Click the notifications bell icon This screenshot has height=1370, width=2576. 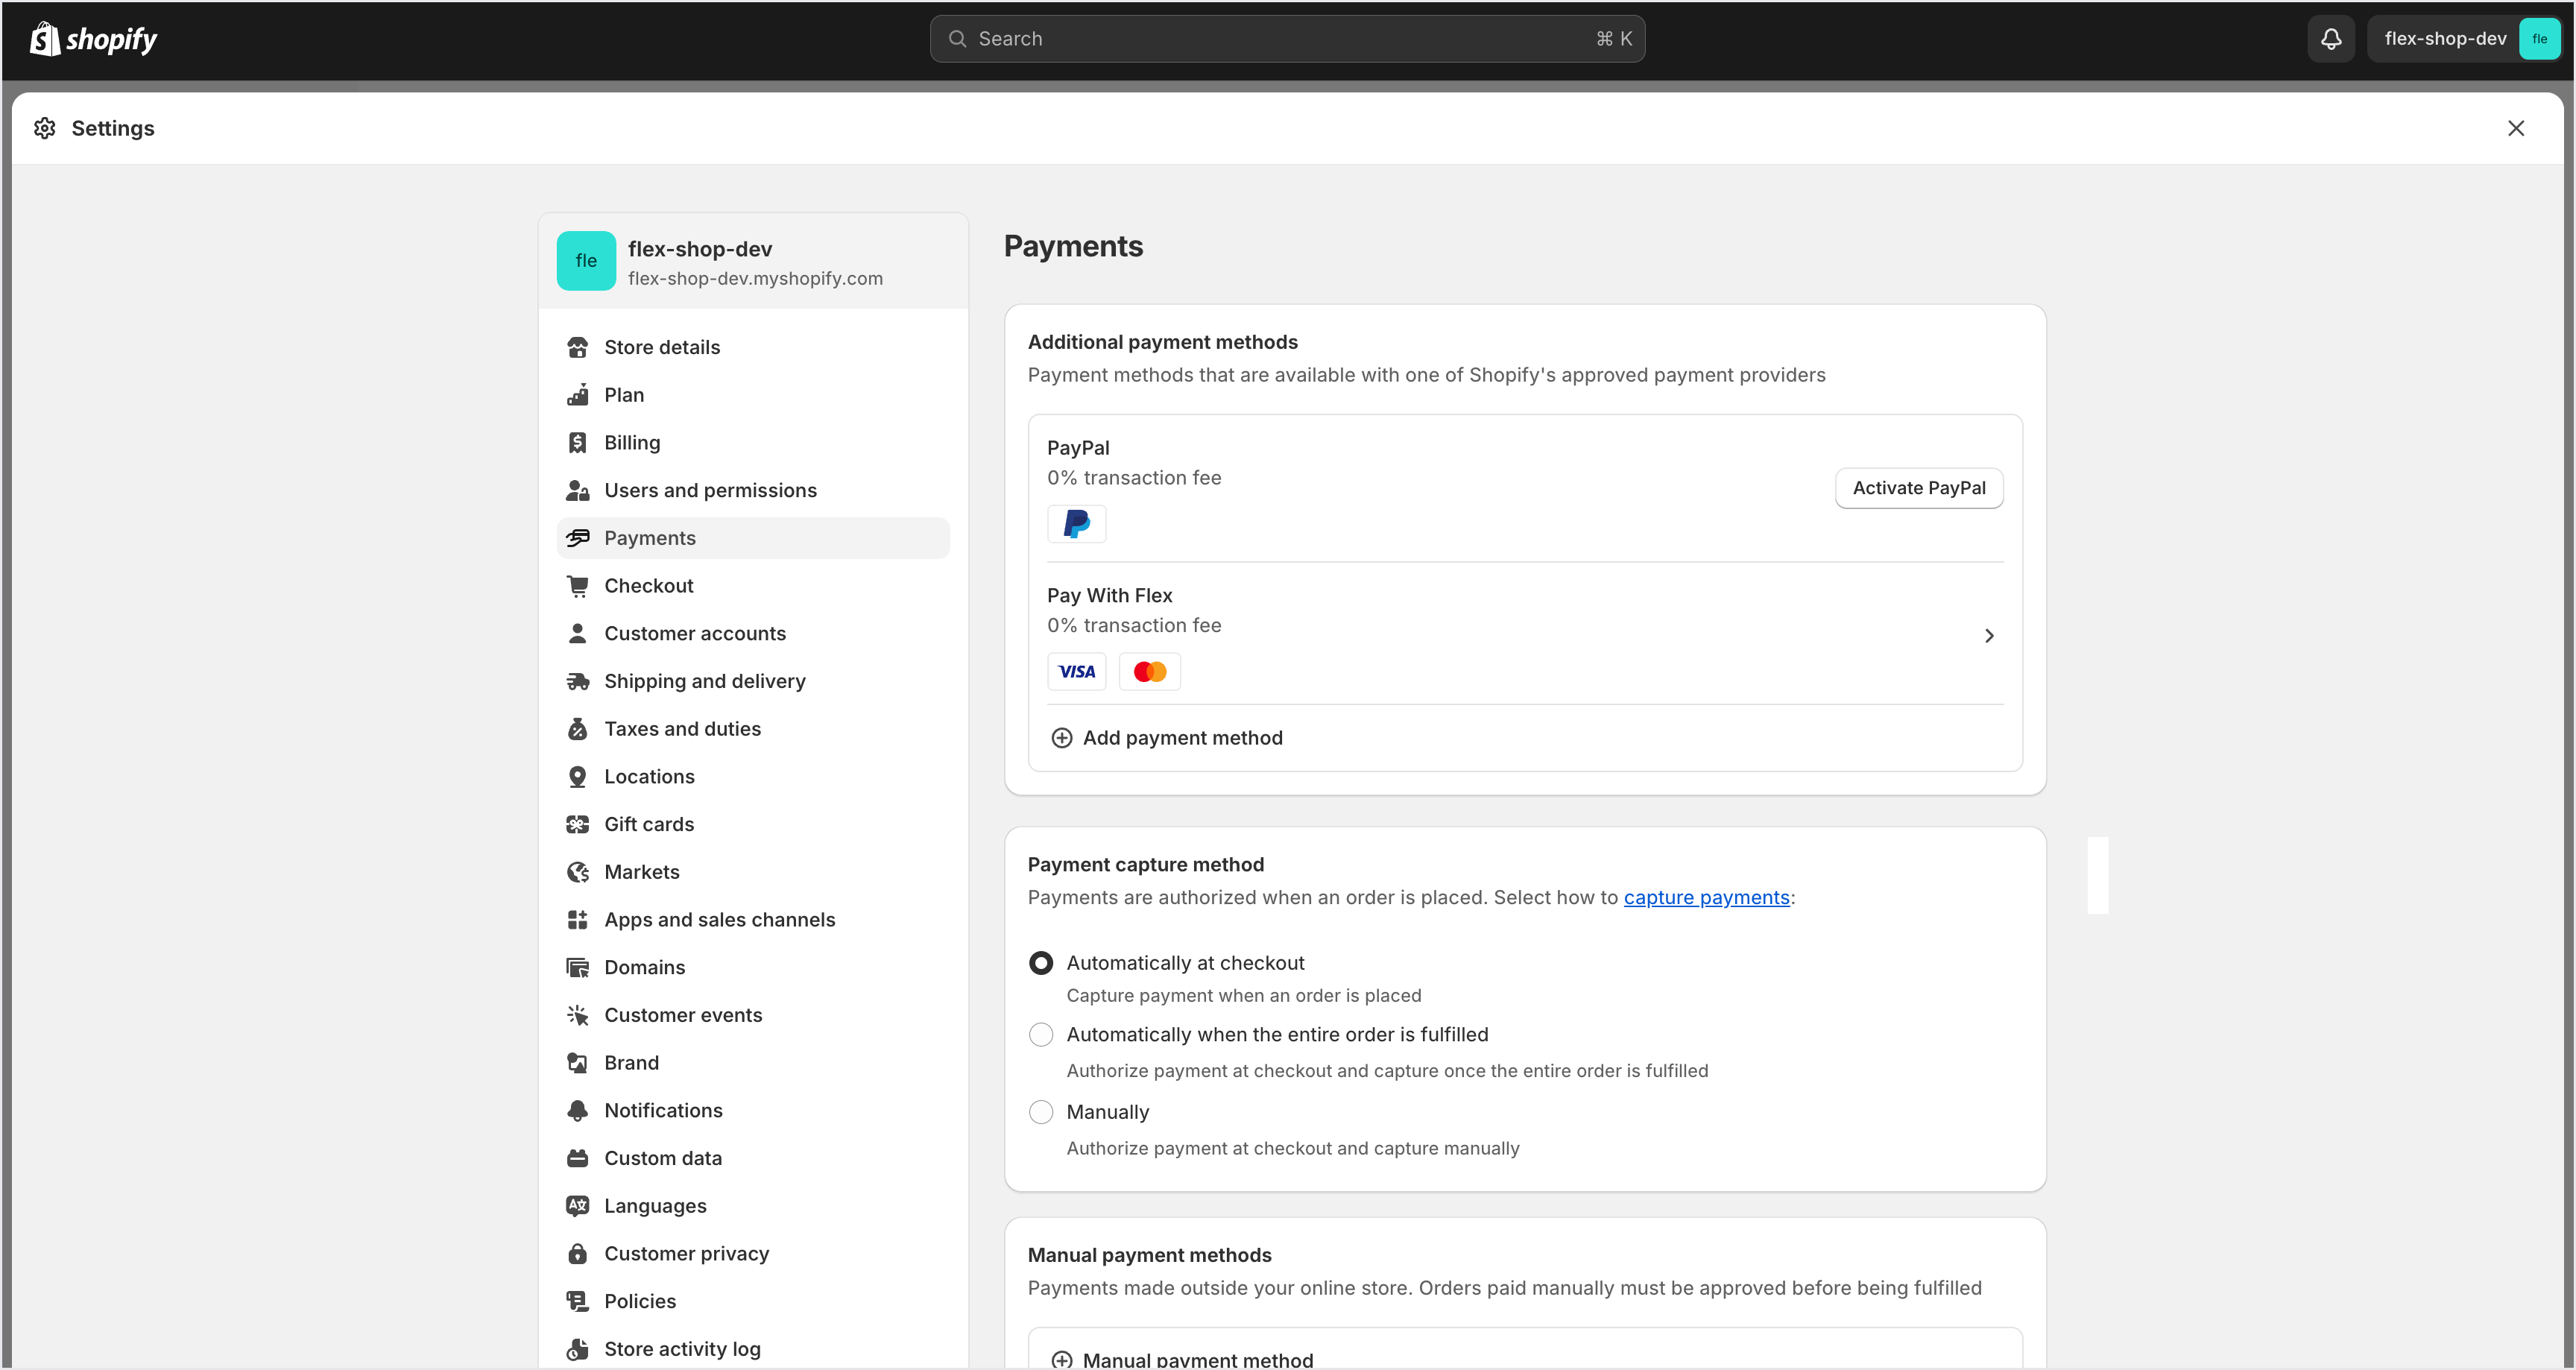2330,39
